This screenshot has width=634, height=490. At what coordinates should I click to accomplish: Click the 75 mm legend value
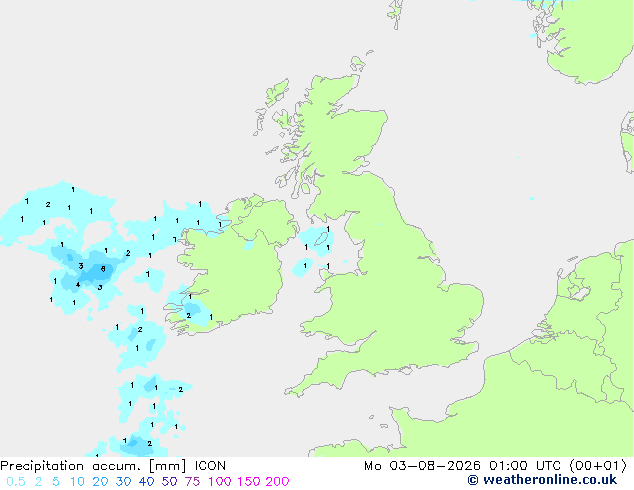(x=192, y=482)
